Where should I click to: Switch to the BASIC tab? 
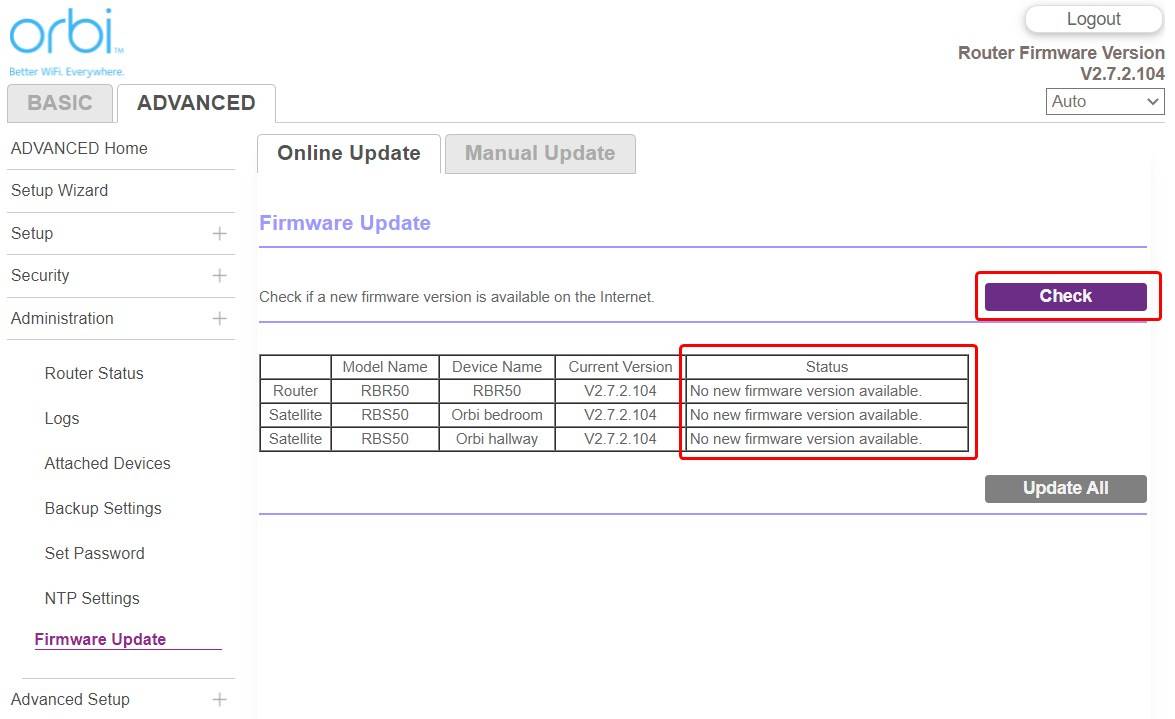[60, 103]
